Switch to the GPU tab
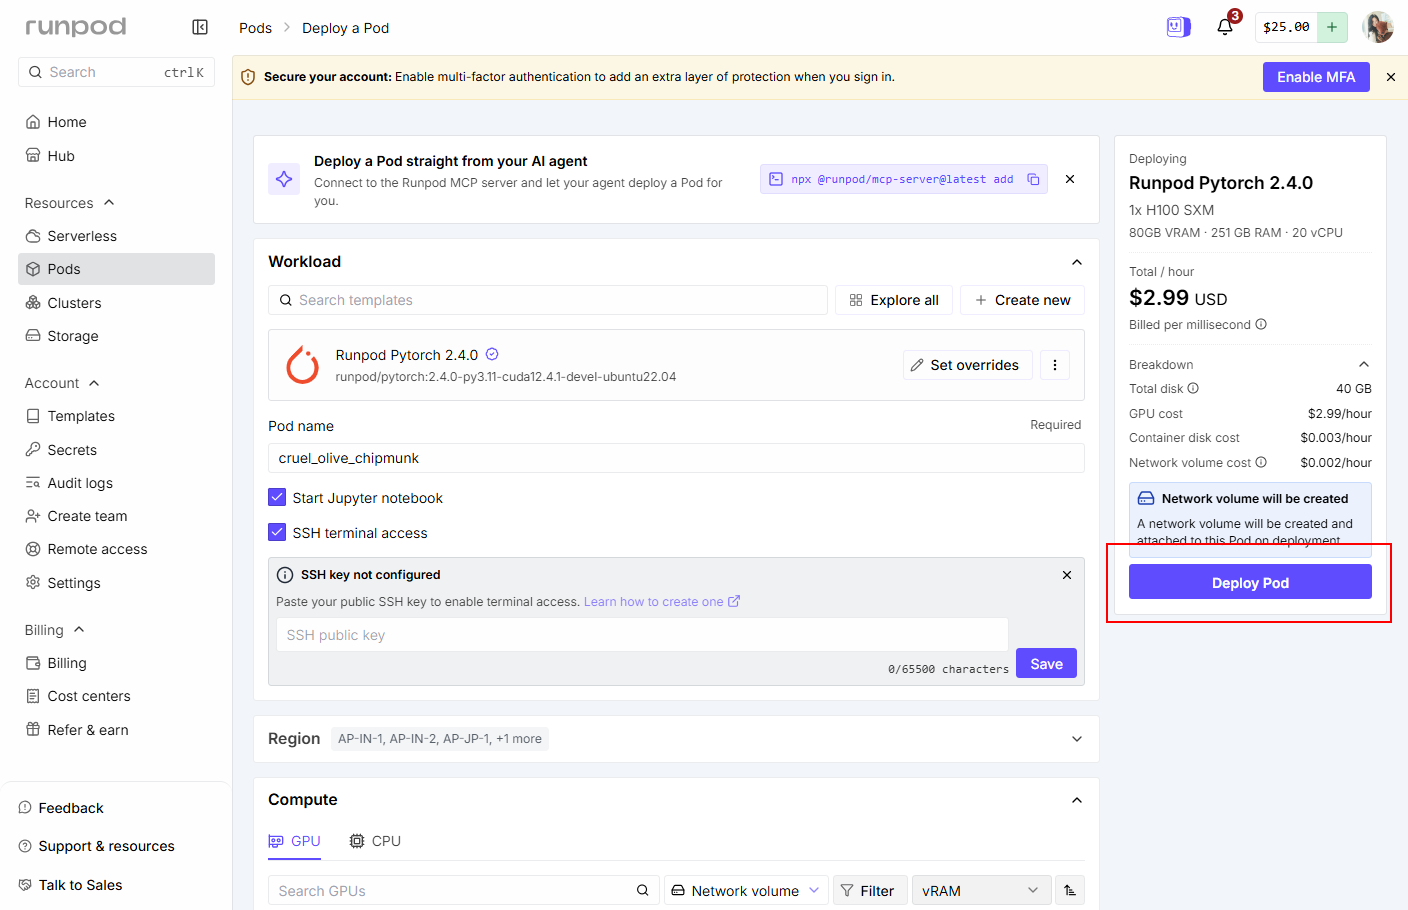The height and width of the screenshot is (910, 1408). pyautogui.click(x=295, y=841)
